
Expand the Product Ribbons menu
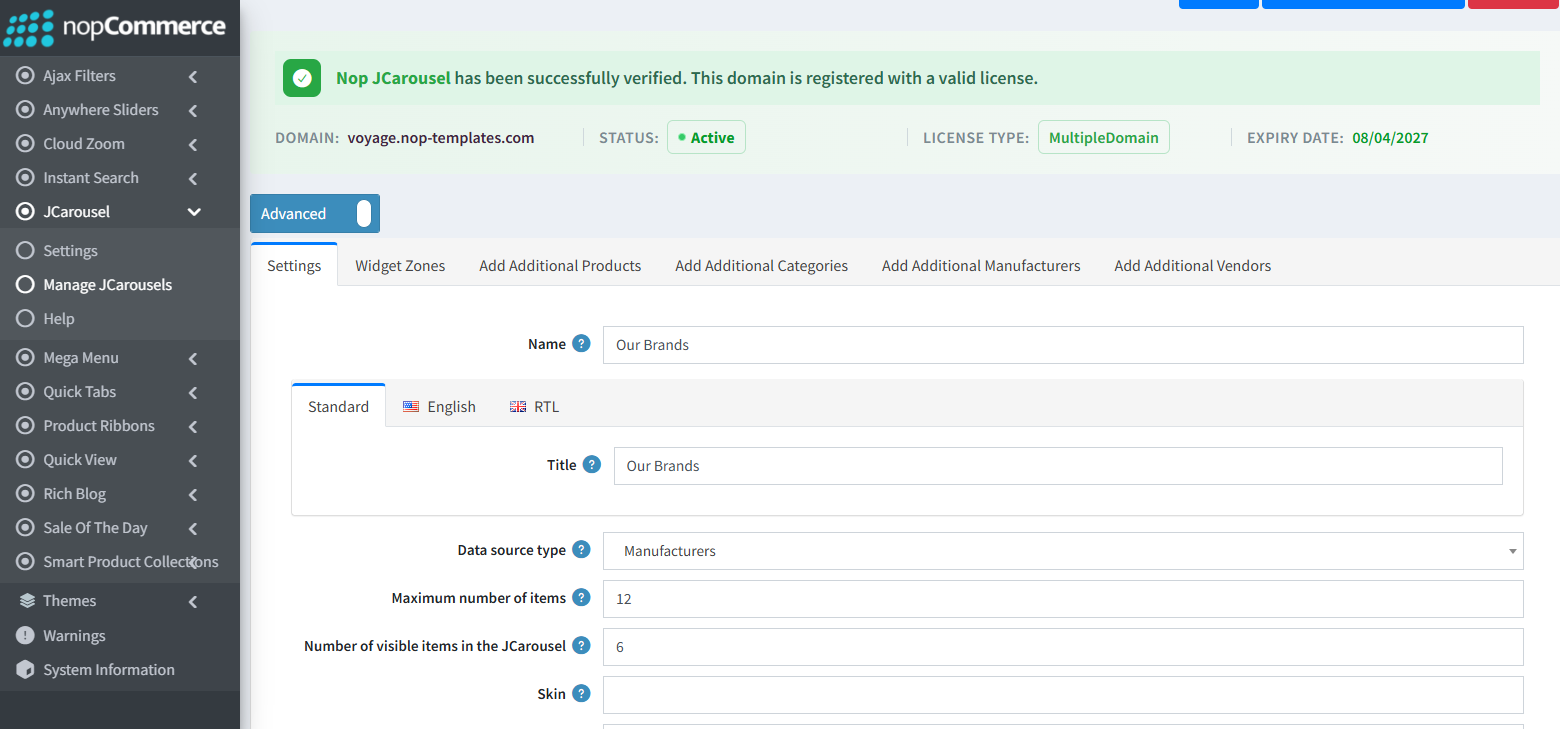coord(193,426)
